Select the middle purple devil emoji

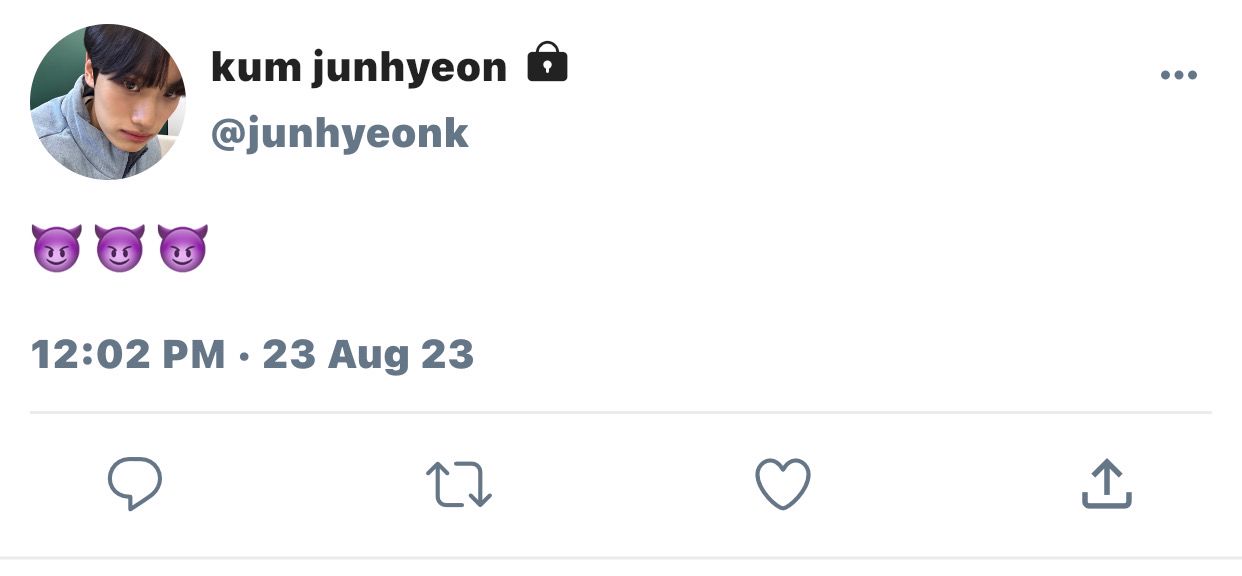pos(120,248)
